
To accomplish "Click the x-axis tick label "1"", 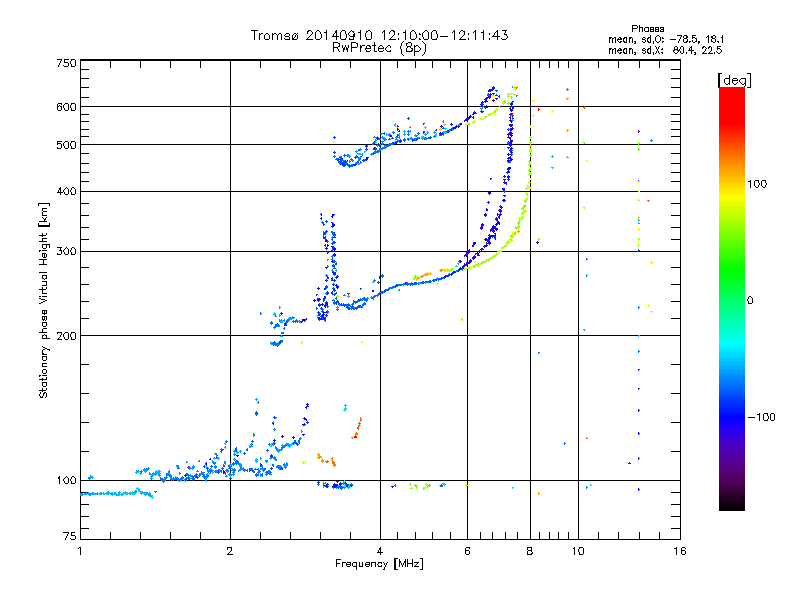I will 80,551.
